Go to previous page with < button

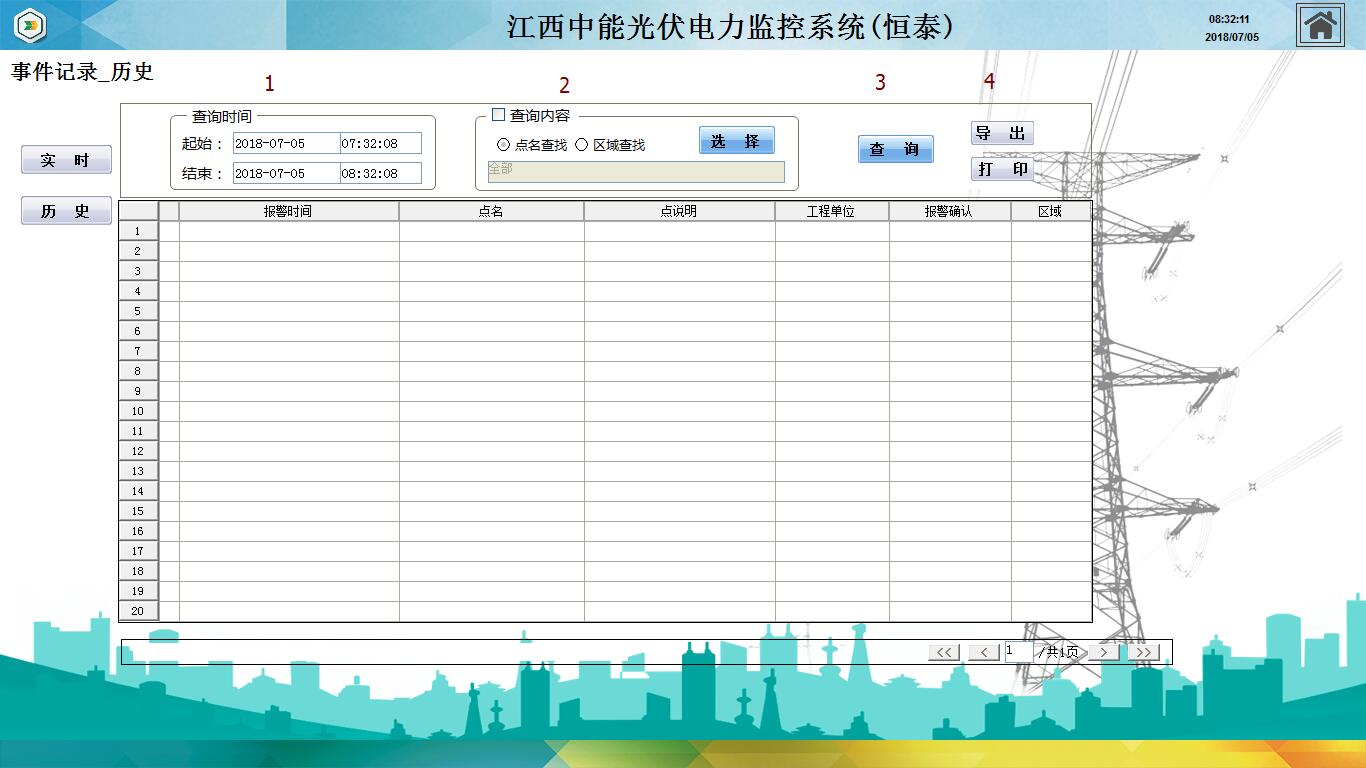pos(984,652)
